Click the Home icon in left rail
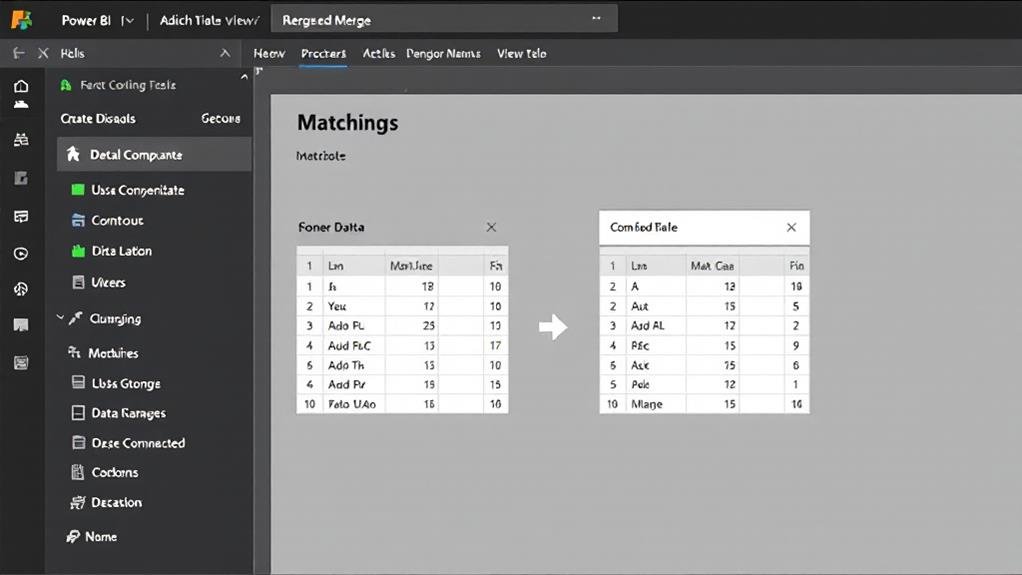The width and height of the screenshot is (1022, 575). tap(21, 87)
